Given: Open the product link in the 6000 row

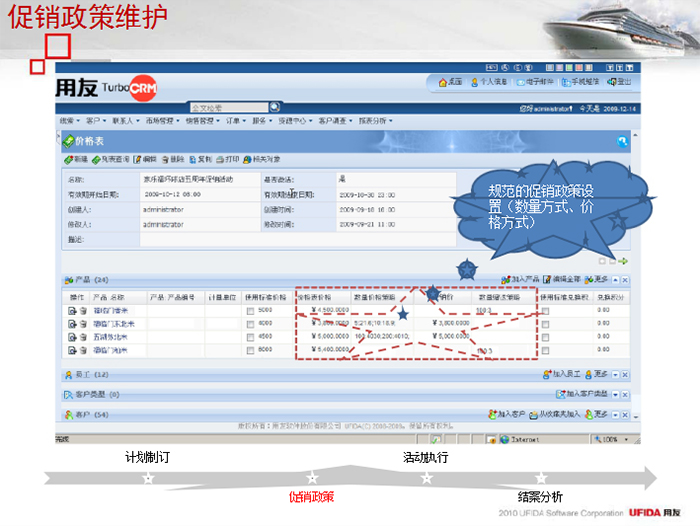Looking at the screenshot, I should coord(114,324).
